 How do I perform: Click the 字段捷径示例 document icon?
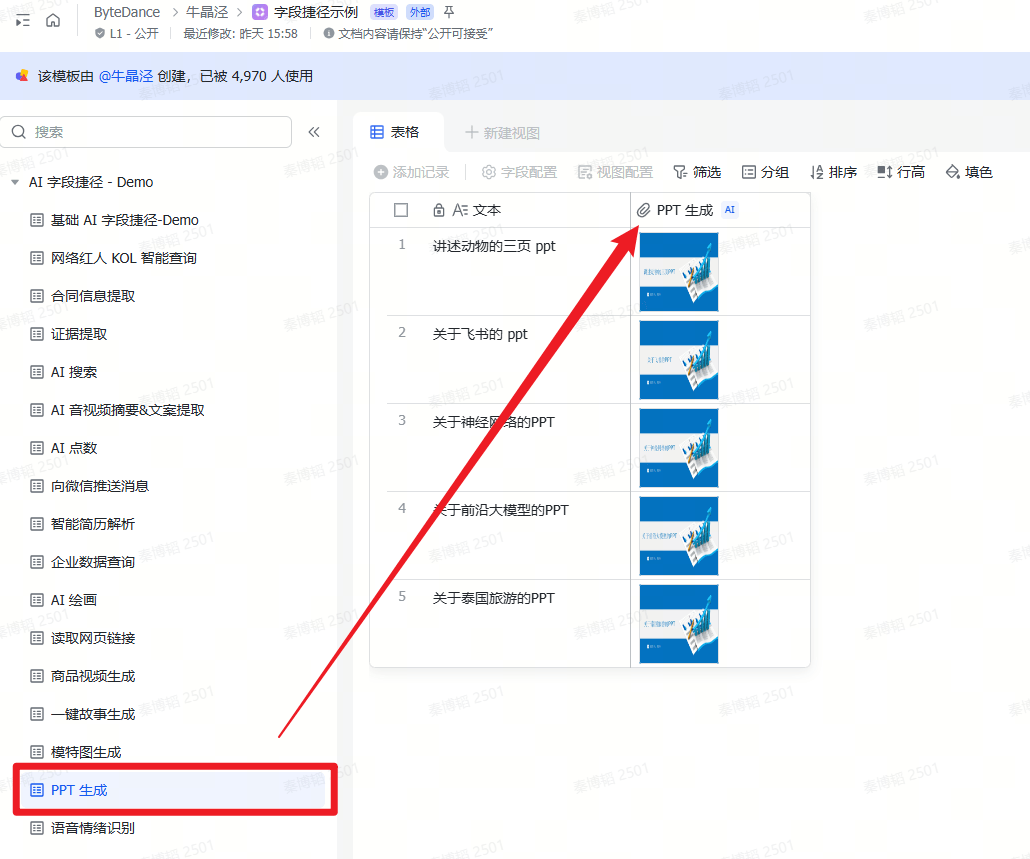[x=260, y=12]
